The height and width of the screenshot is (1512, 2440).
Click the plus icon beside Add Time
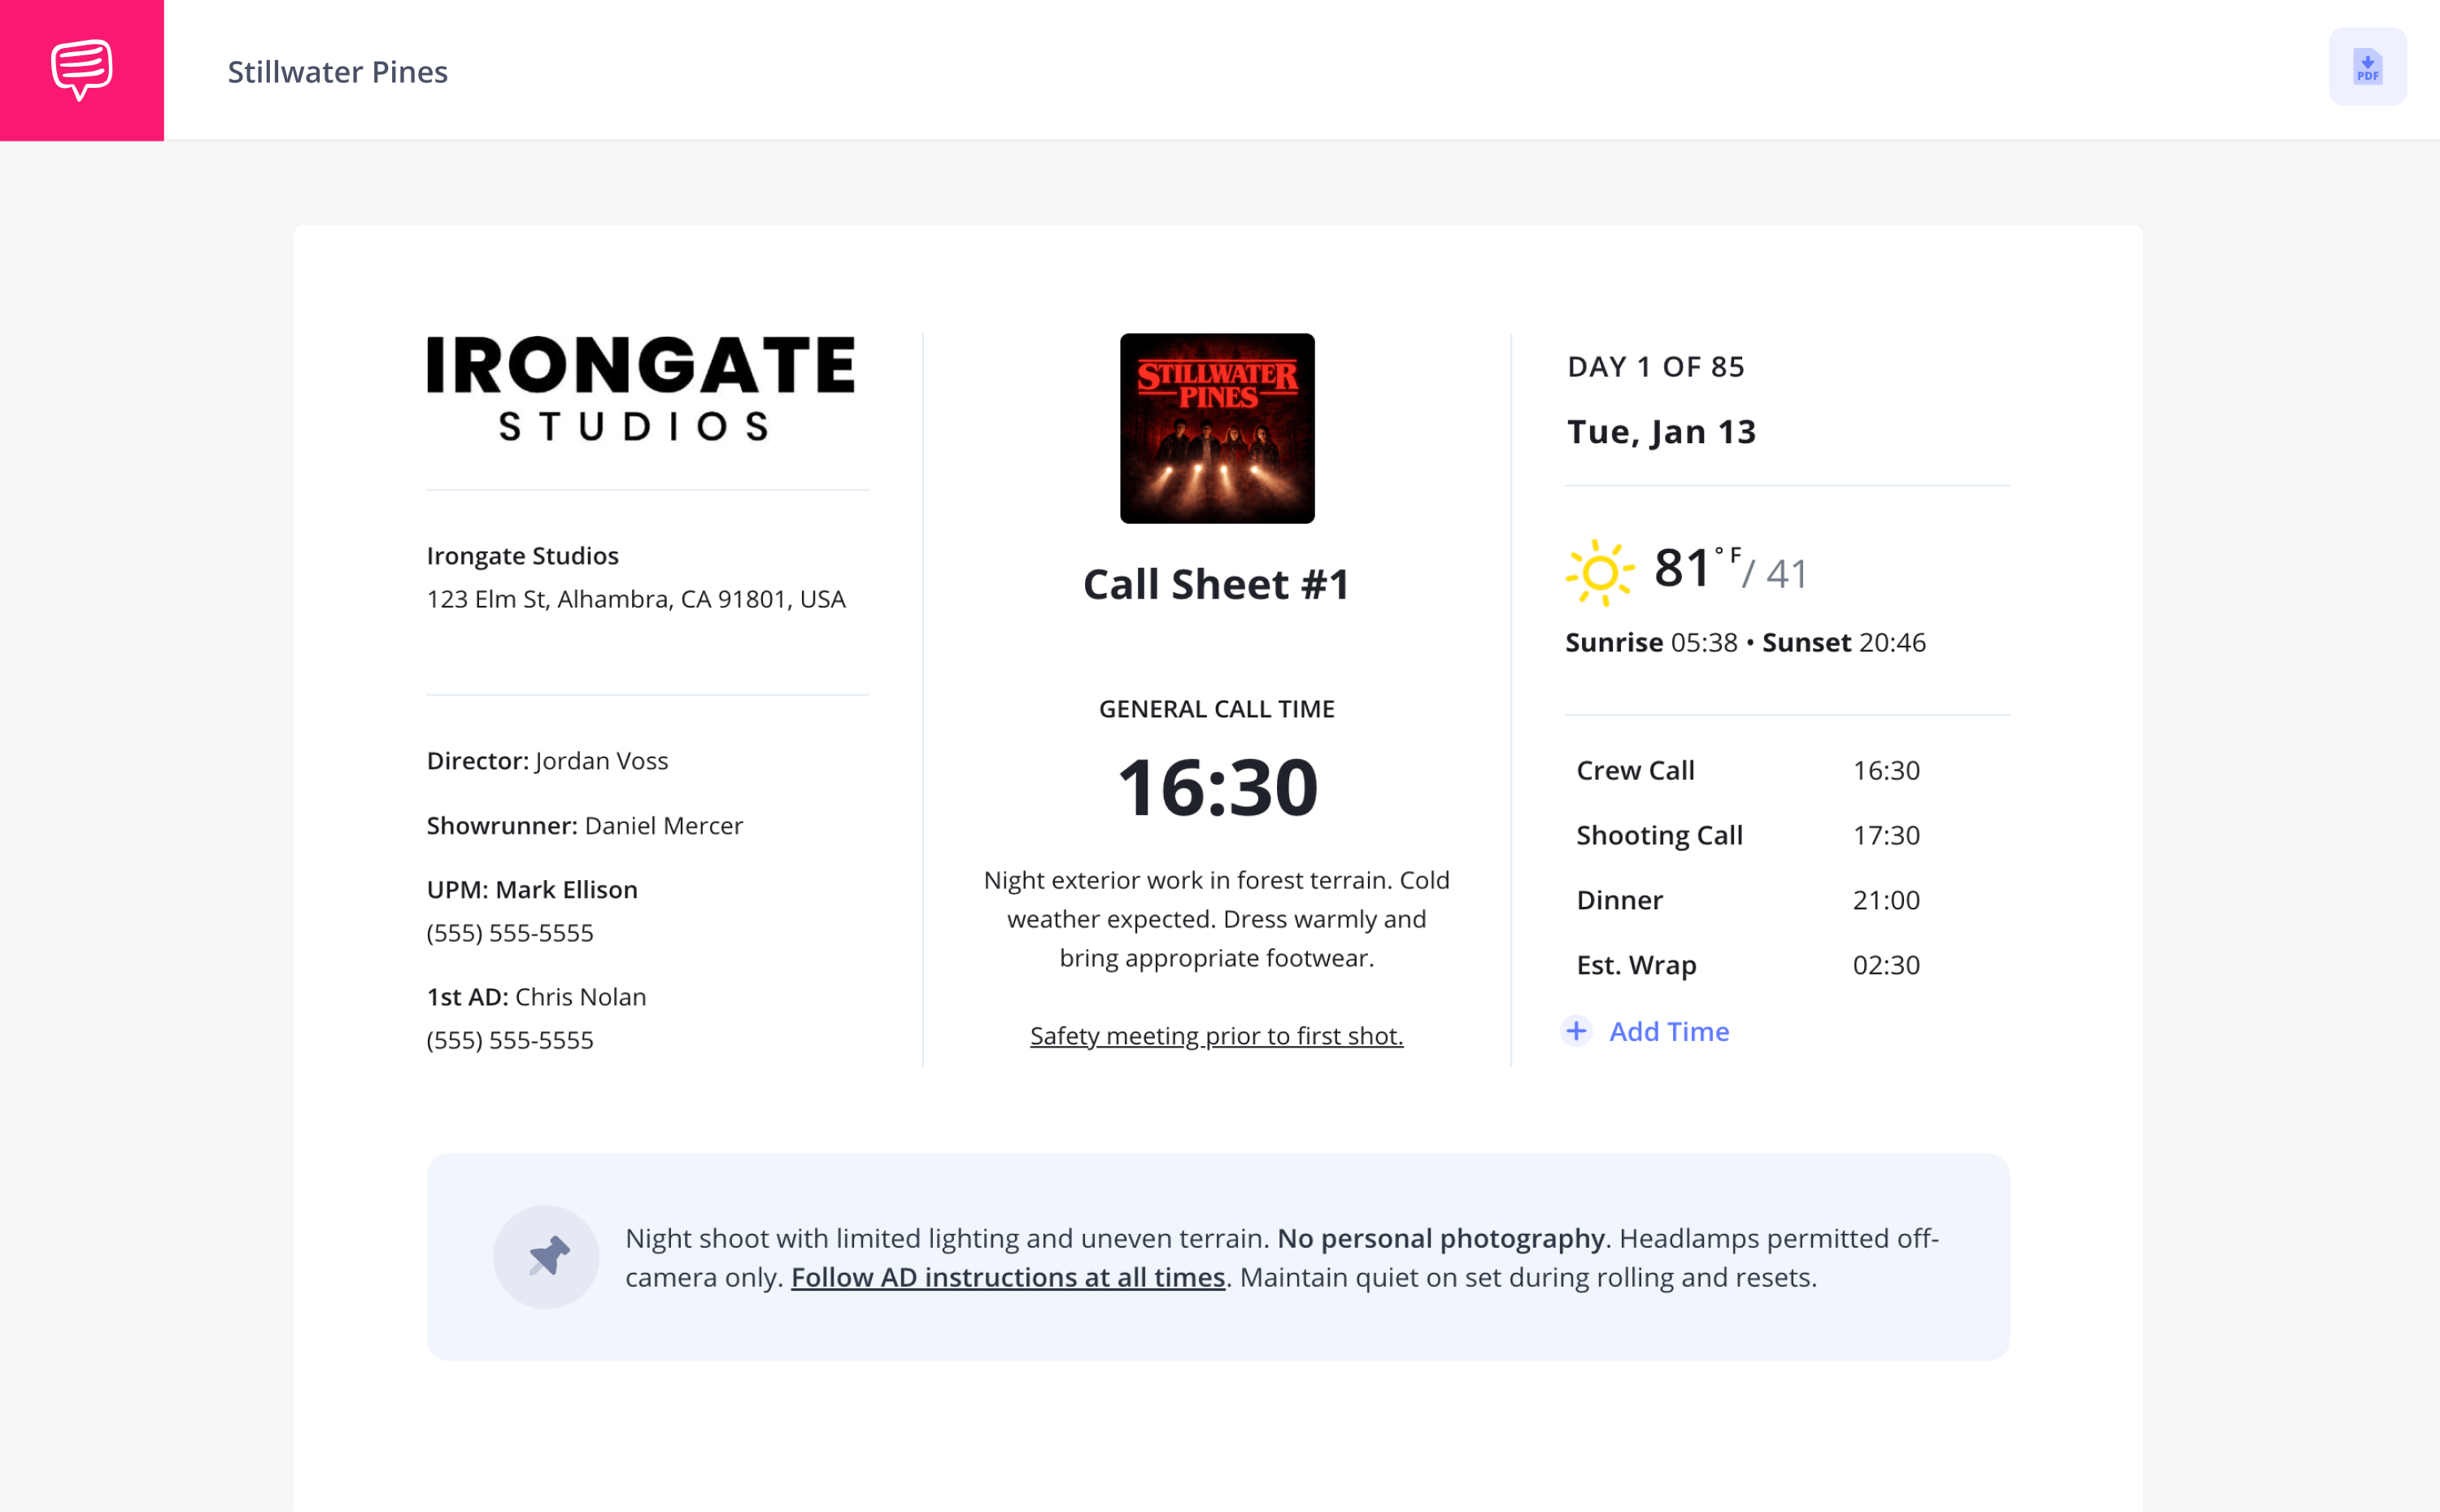pyautogui.click(x=1576, y=1031)
